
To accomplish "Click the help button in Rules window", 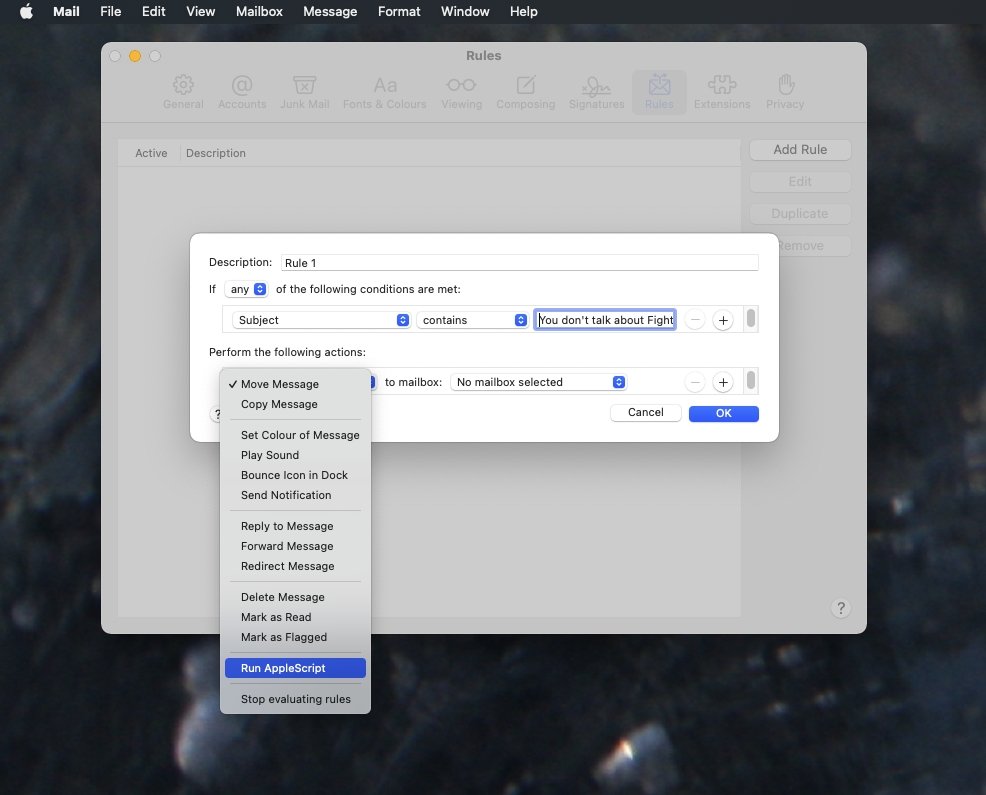I will coord(841,608).
